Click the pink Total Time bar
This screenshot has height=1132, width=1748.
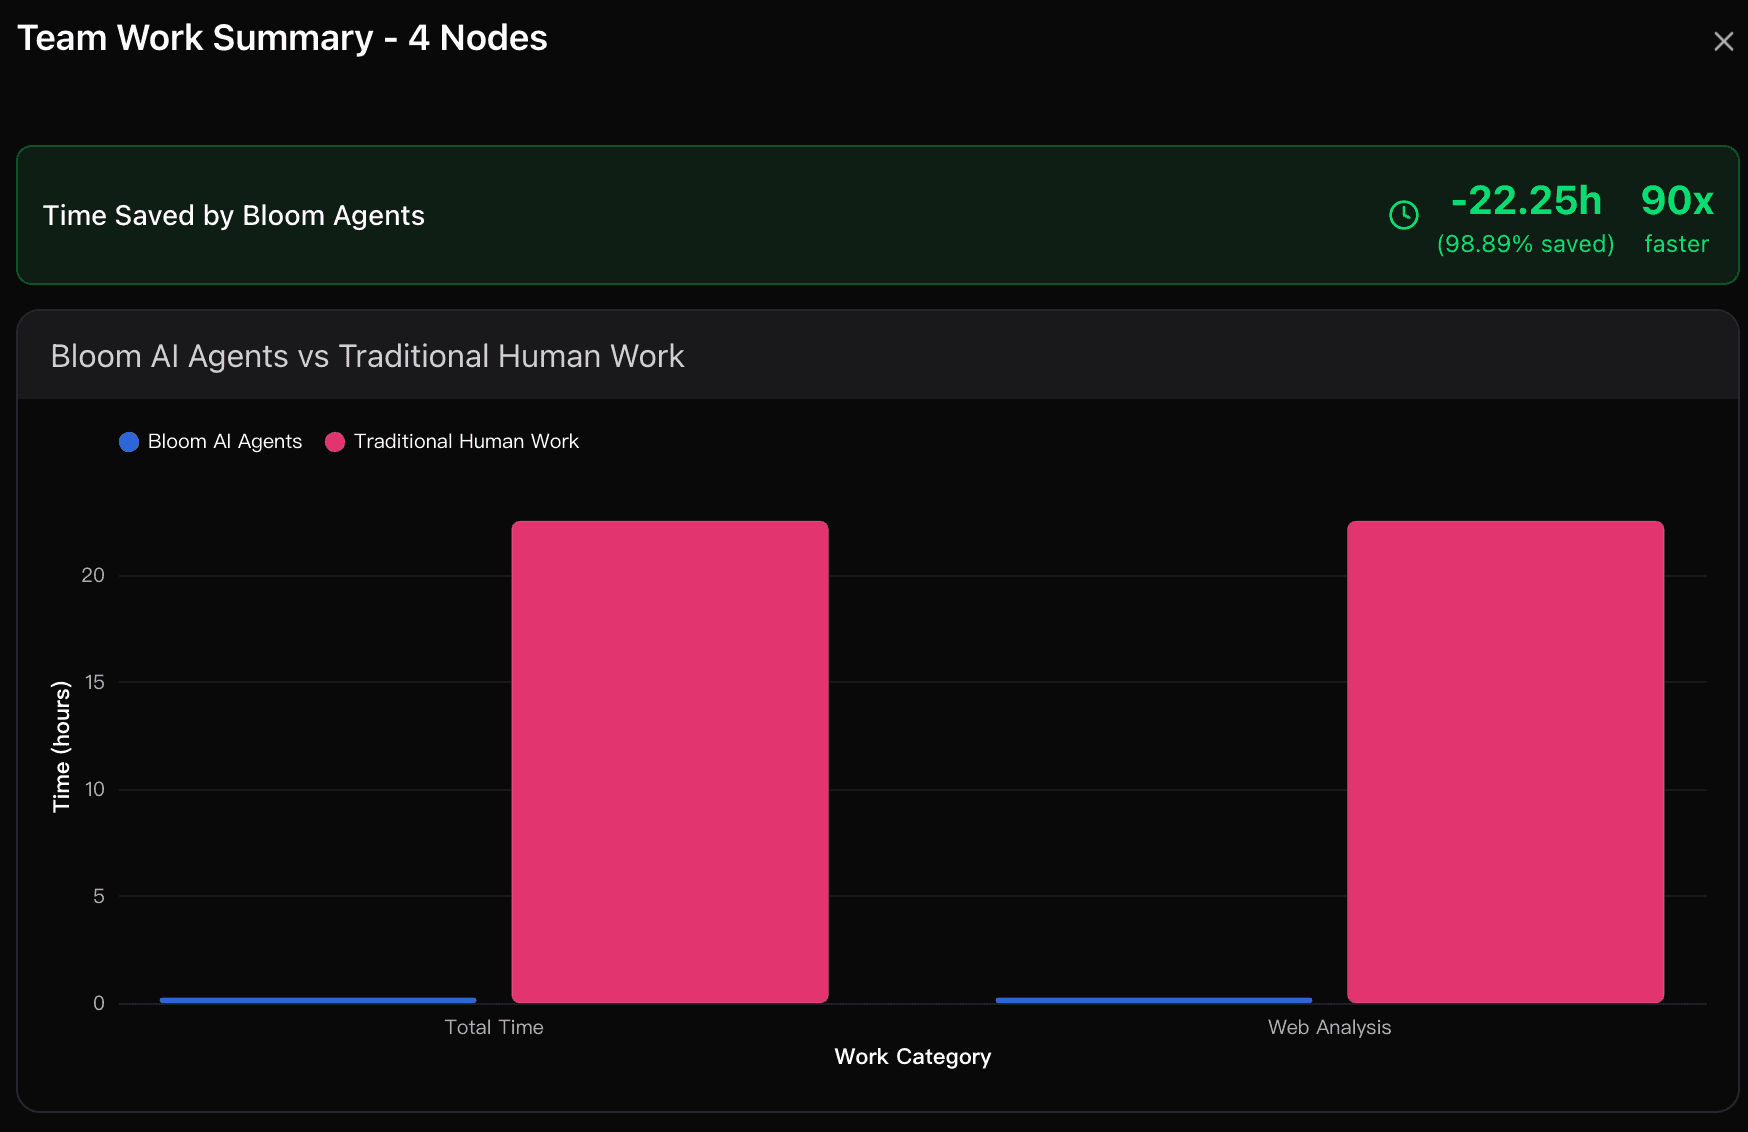pos(670,762)
